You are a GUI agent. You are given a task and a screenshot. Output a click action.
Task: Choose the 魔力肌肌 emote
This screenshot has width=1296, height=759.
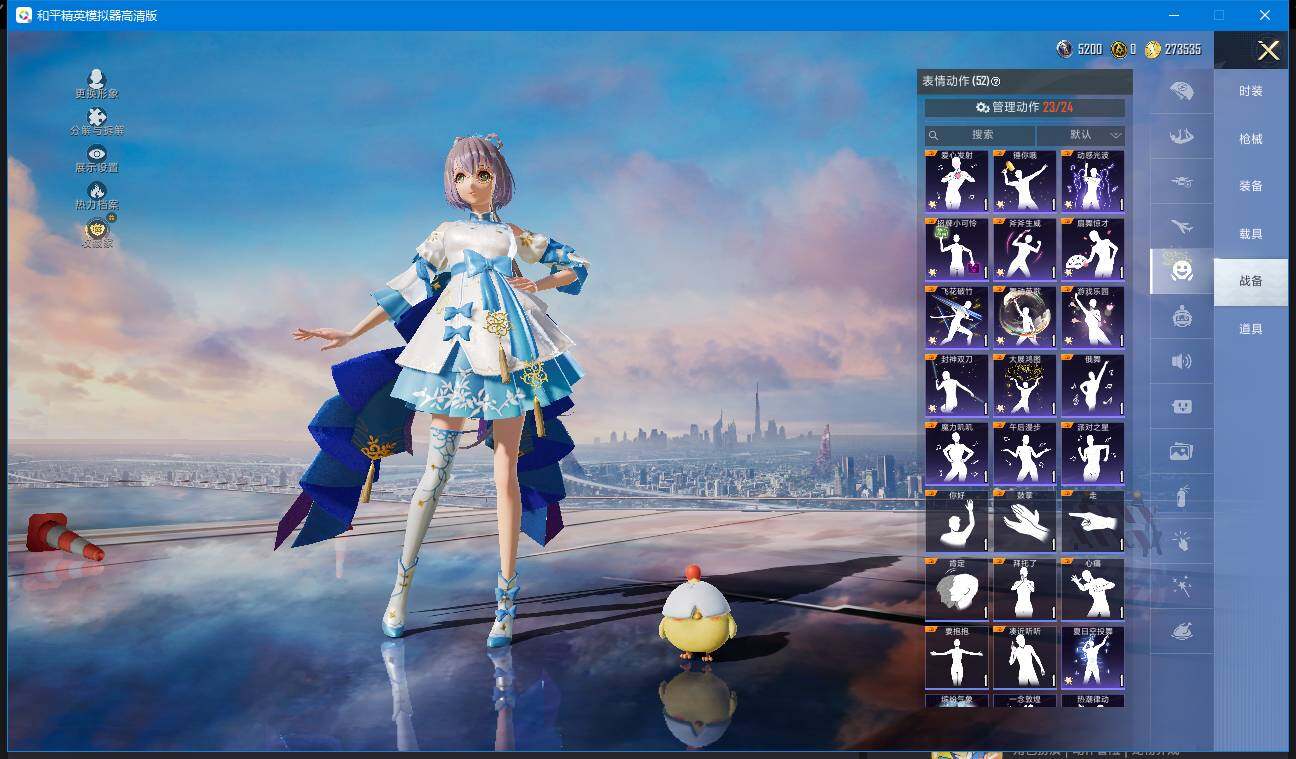coord(957,453)
